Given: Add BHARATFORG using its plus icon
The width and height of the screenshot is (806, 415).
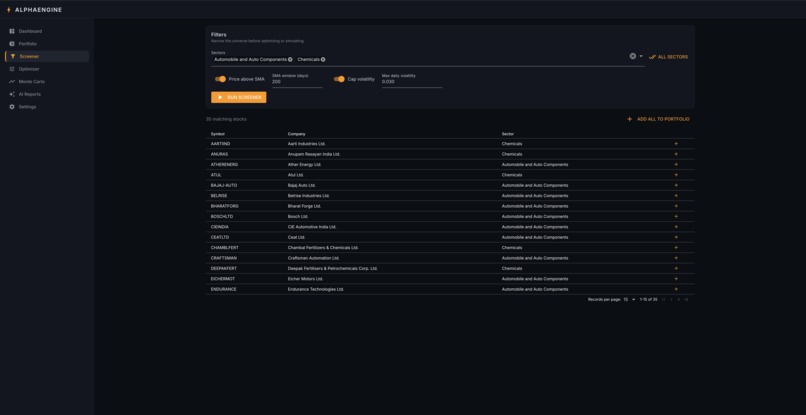Looking at the screenshot, I should point(676,206).
